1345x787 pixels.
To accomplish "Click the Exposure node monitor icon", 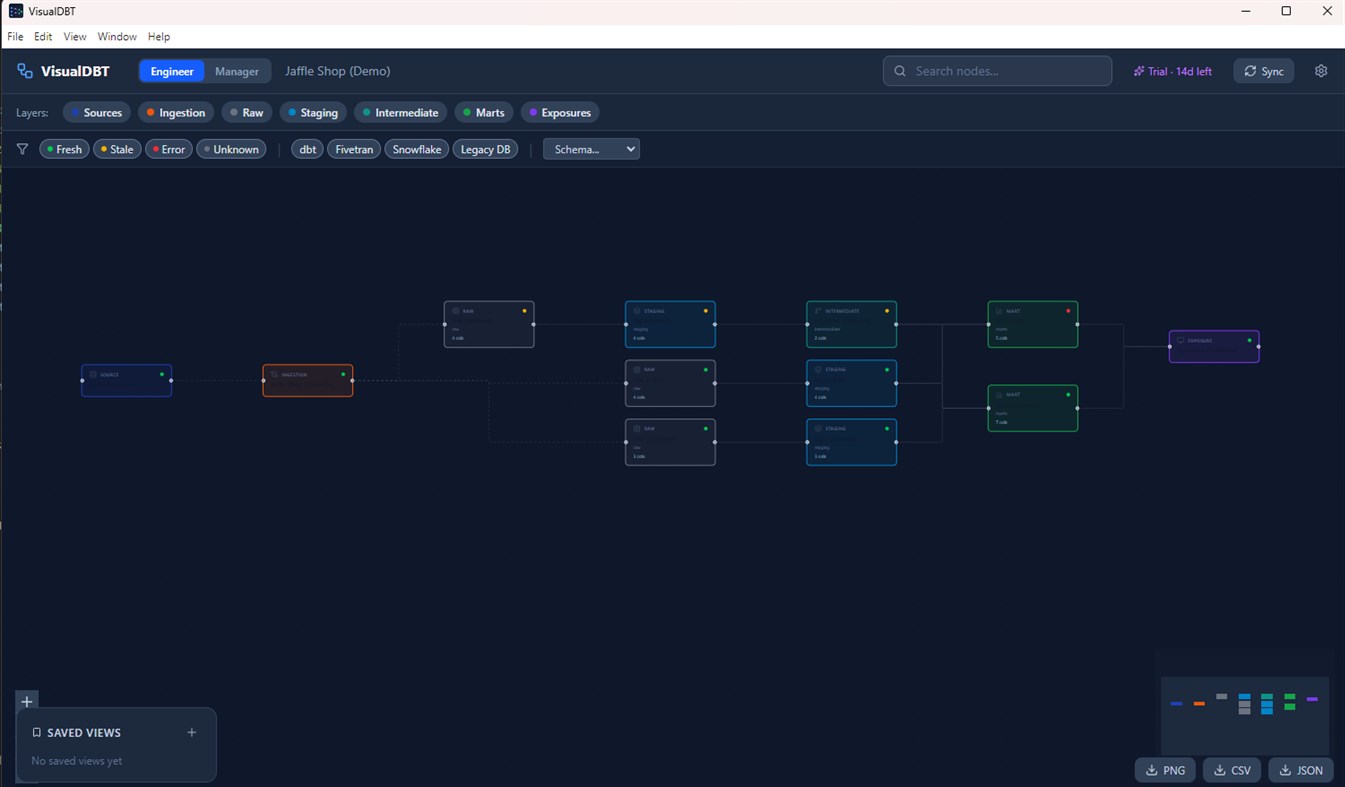I will pyautogui.click(x=1181, y=340).
